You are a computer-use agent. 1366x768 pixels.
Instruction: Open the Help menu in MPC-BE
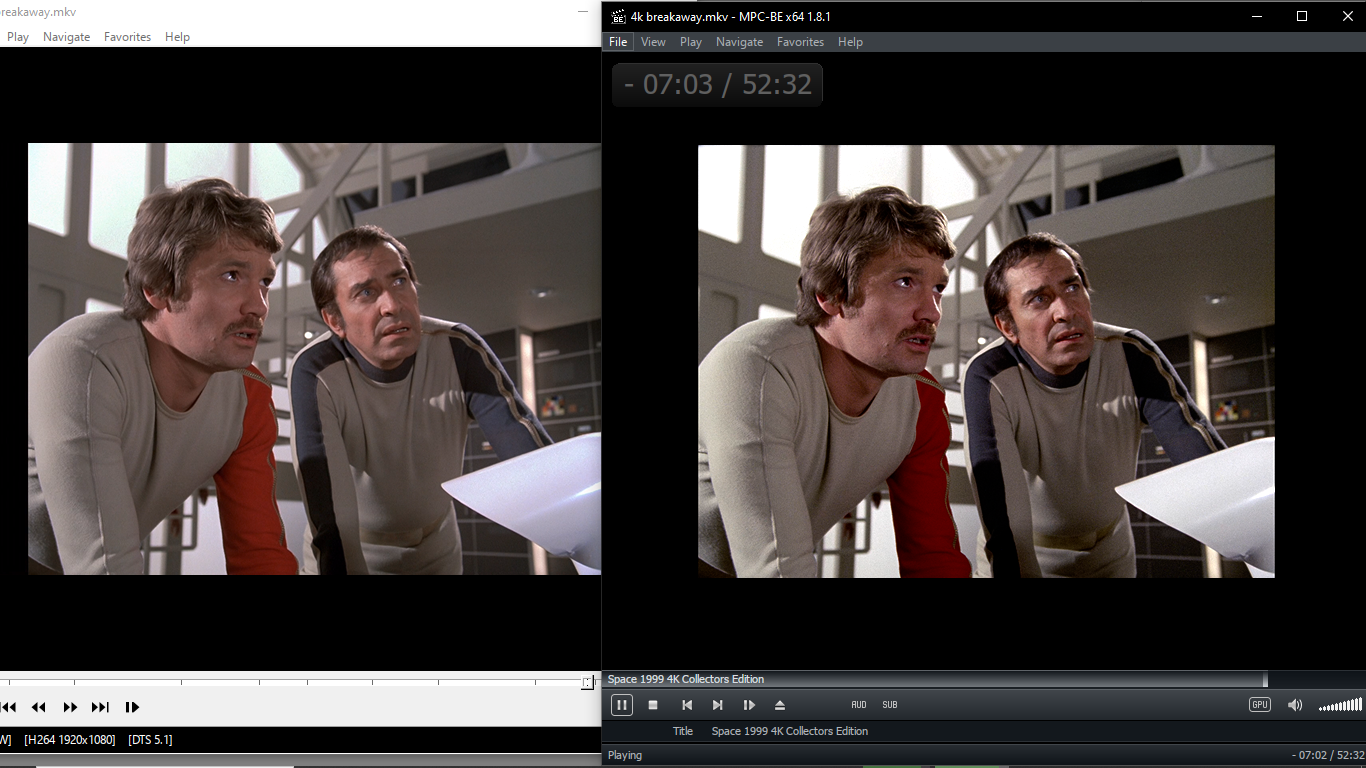pos(850,42)
